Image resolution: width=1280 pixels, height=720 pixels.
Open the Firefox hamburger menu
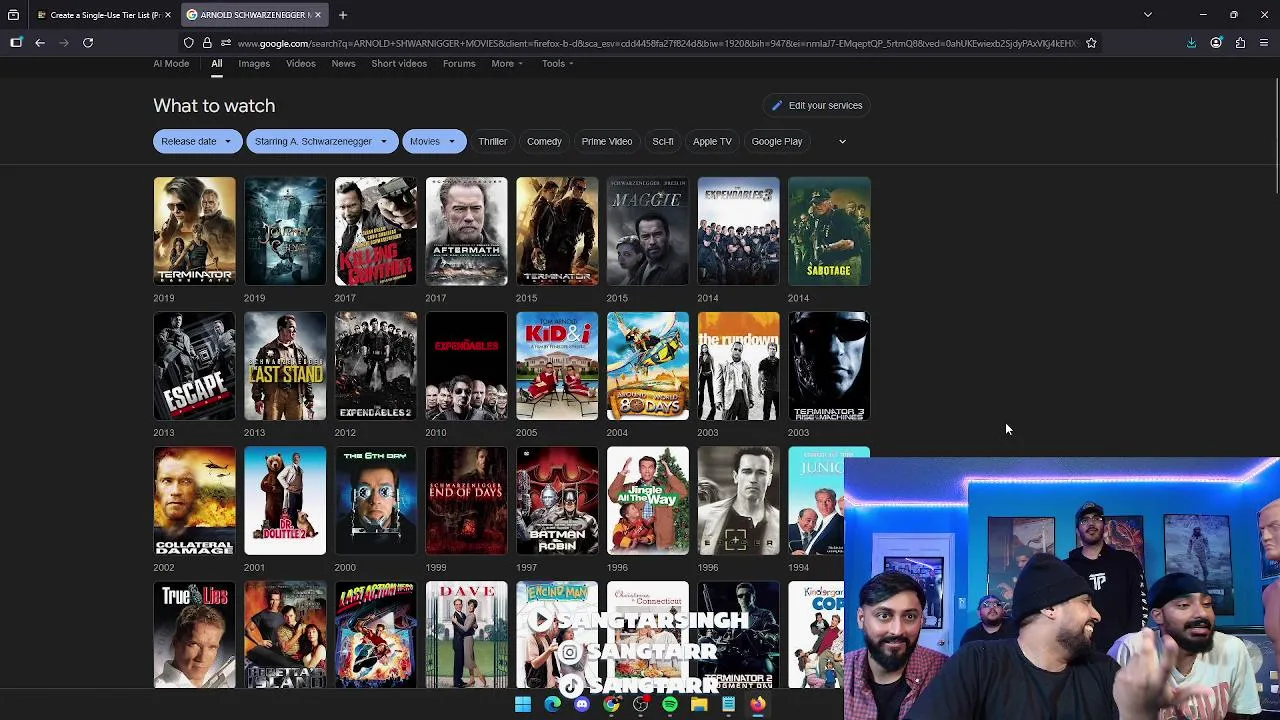click(x=1264, y=43)
